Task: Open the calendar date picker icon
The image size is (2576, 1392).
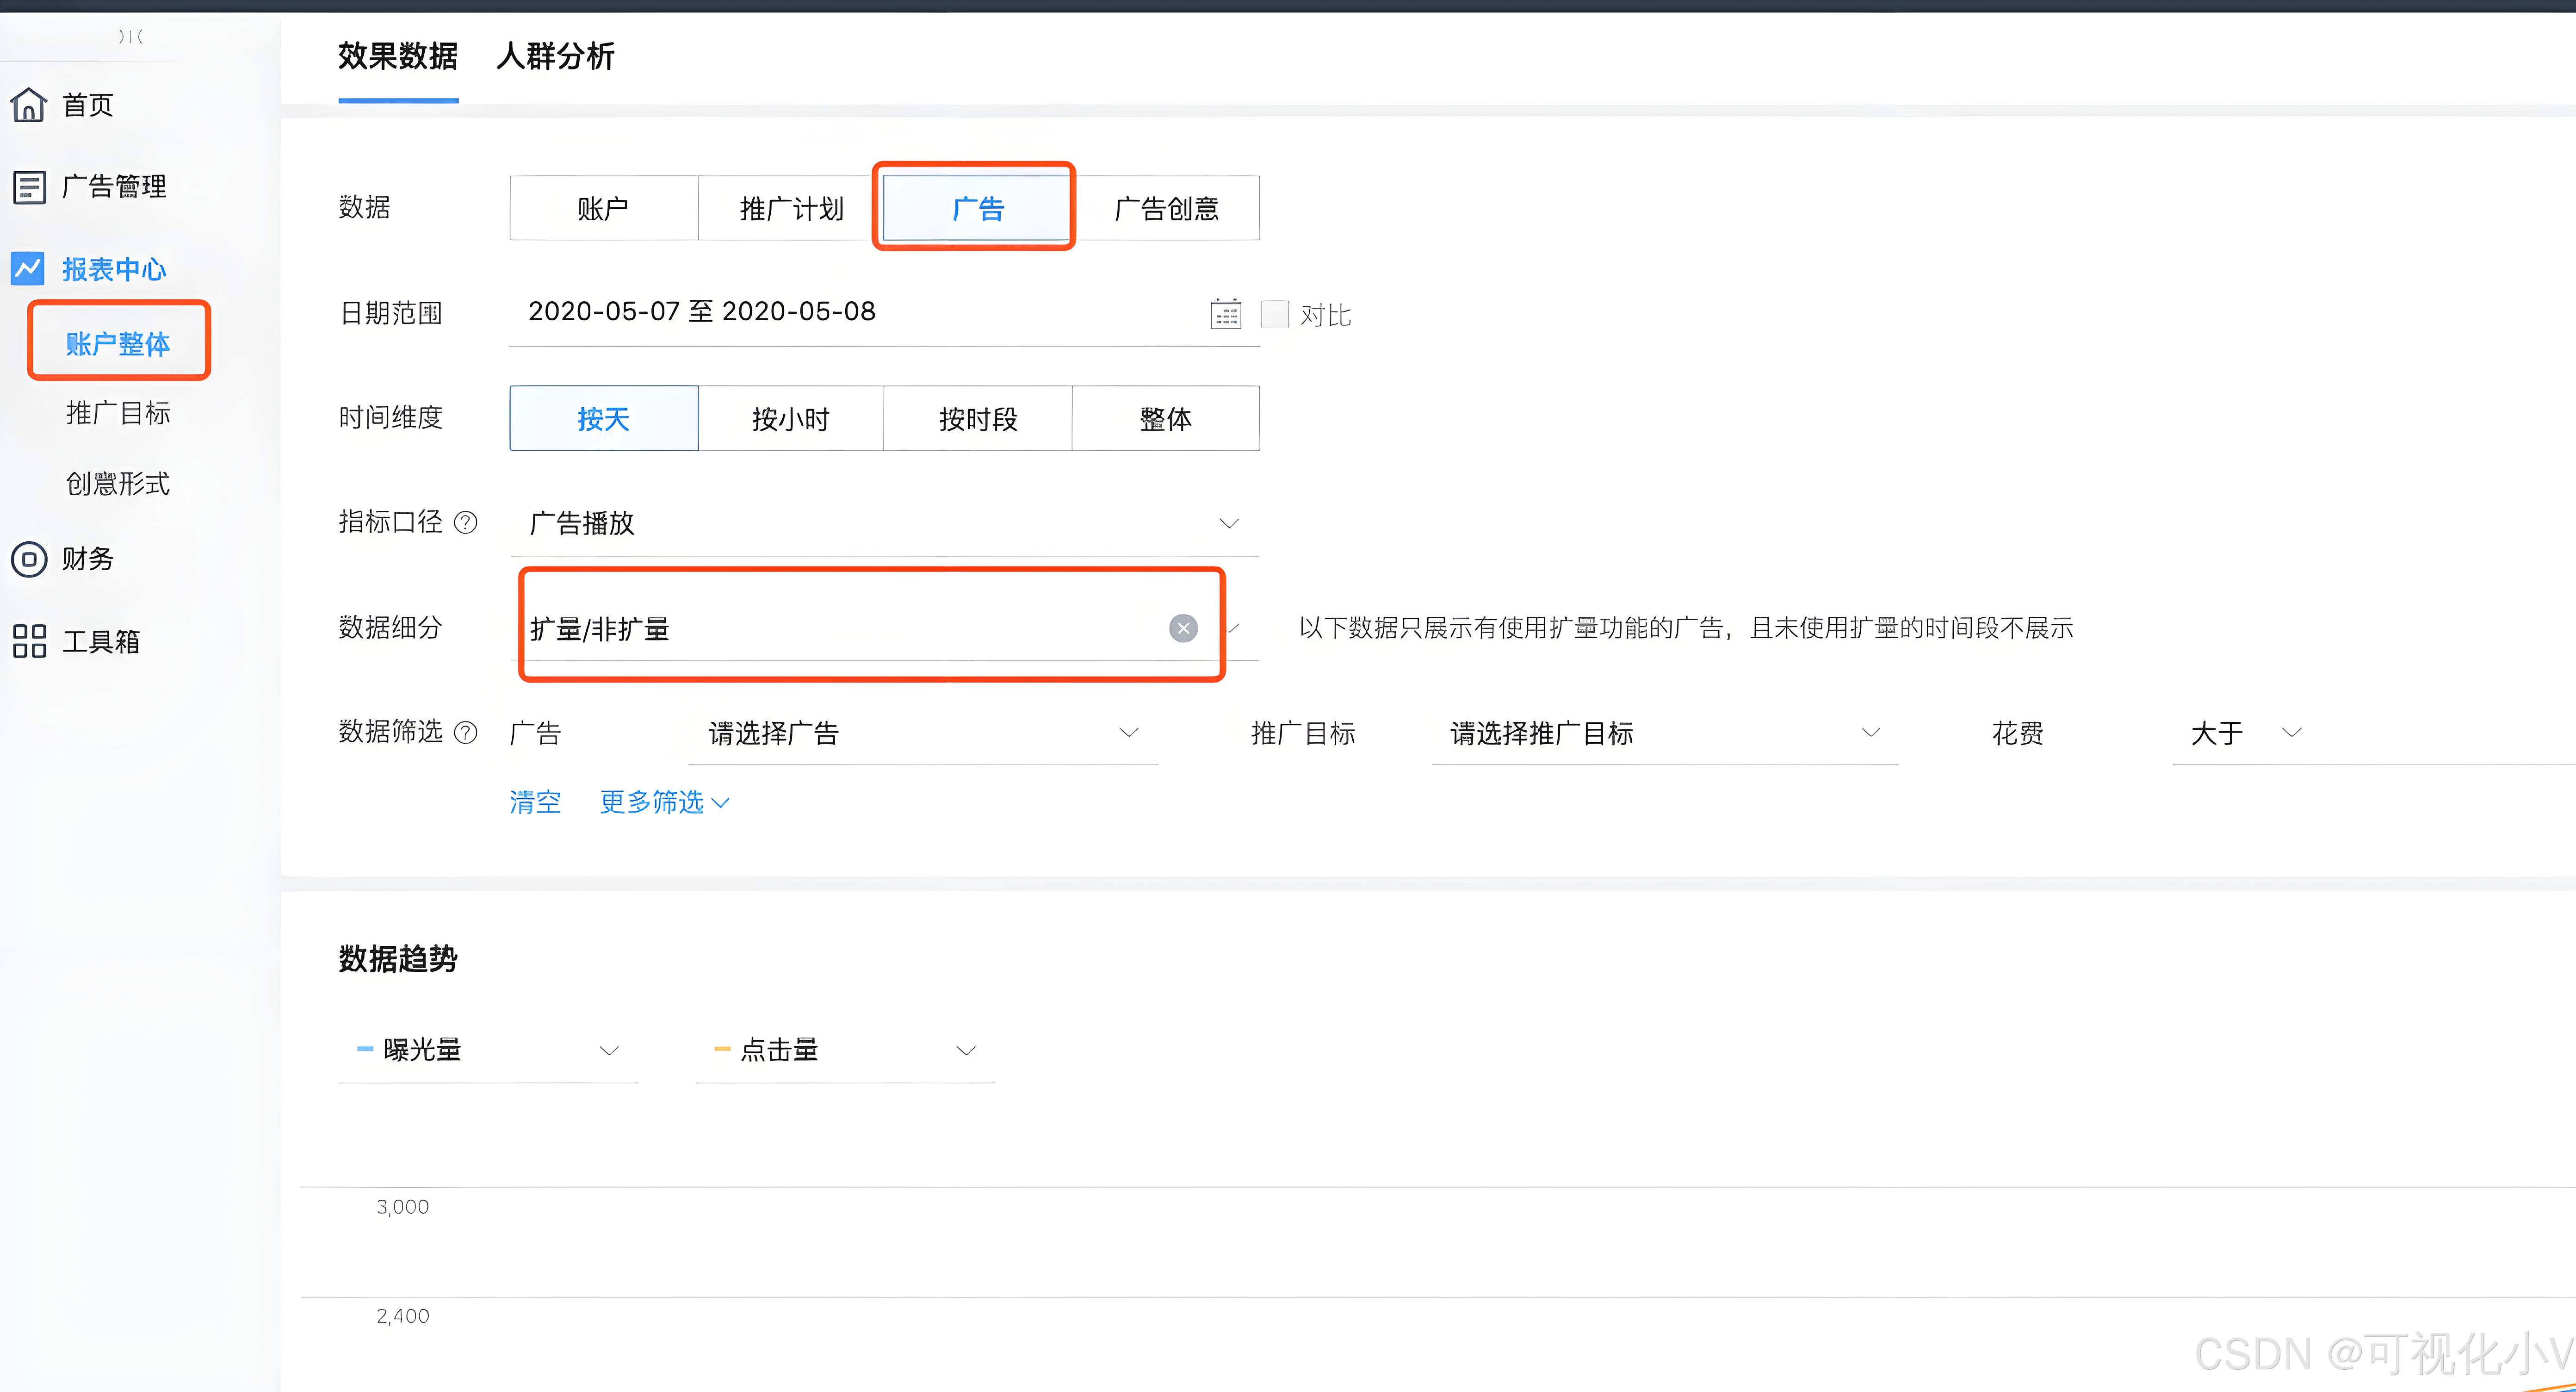Action: (1225, 314)
